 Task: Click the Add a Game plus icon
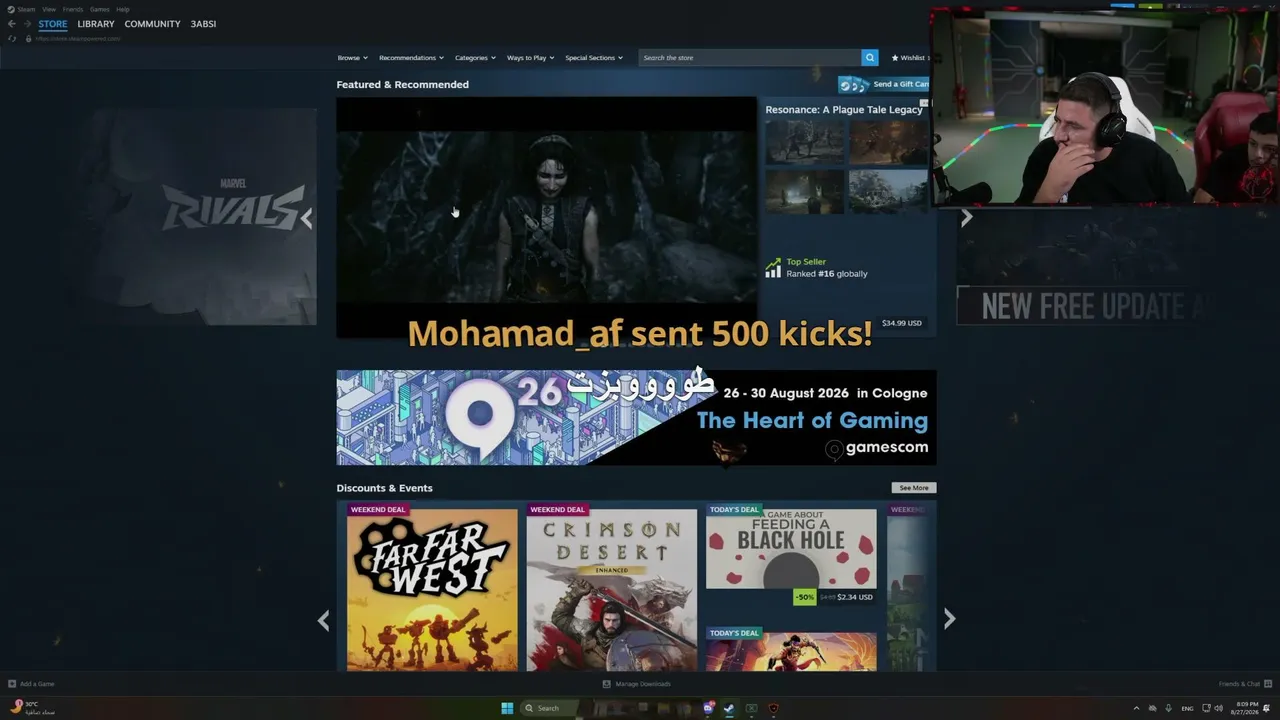point(12,684)
